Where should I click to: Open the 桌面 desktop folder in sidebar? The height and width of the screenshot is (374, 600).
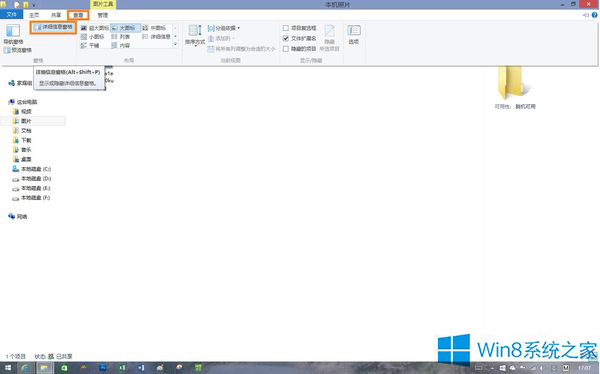22,159
